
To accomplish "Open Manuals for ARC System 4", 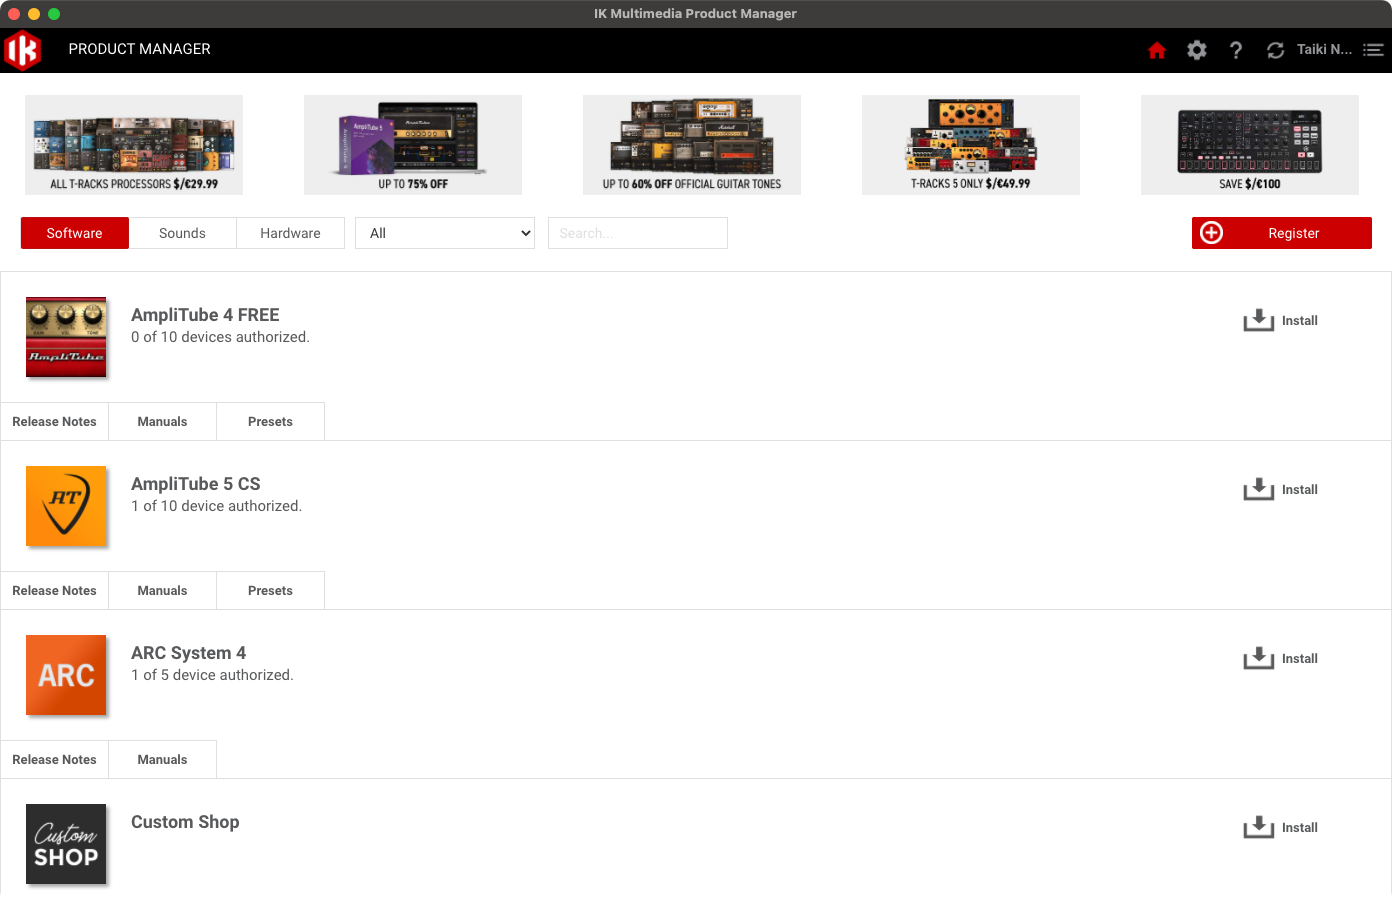I will pos(162,760).
